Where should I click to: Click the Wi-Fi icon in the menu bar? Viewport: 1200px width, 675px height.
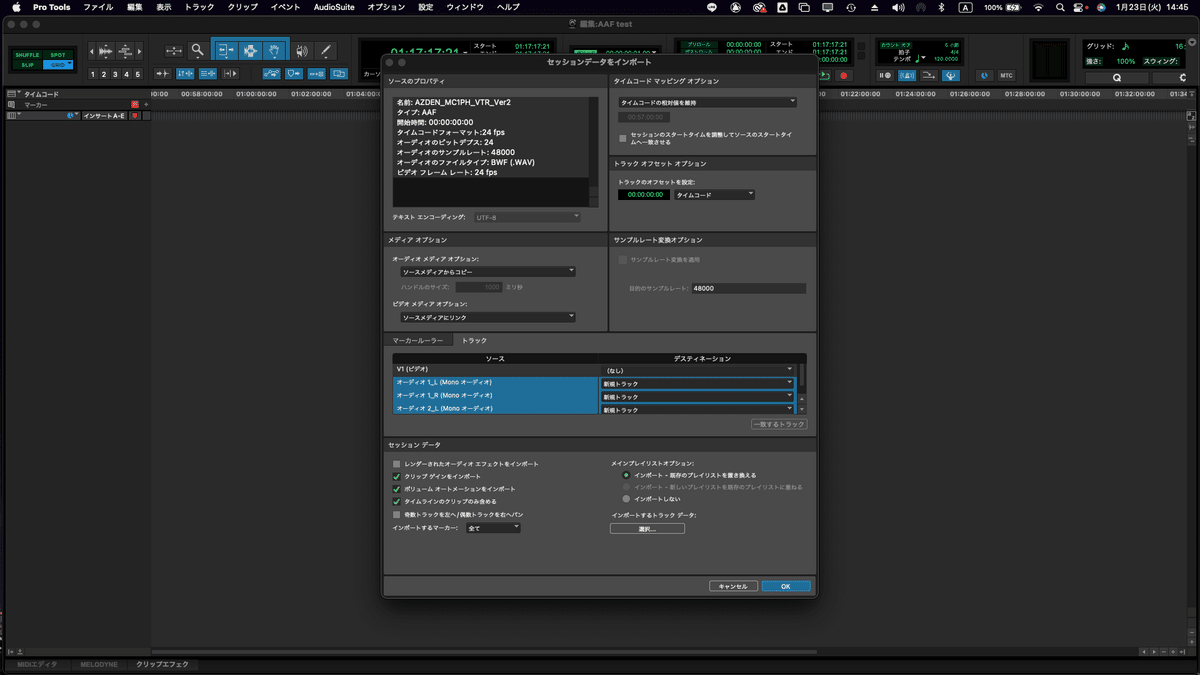[x=1038, y=7]
